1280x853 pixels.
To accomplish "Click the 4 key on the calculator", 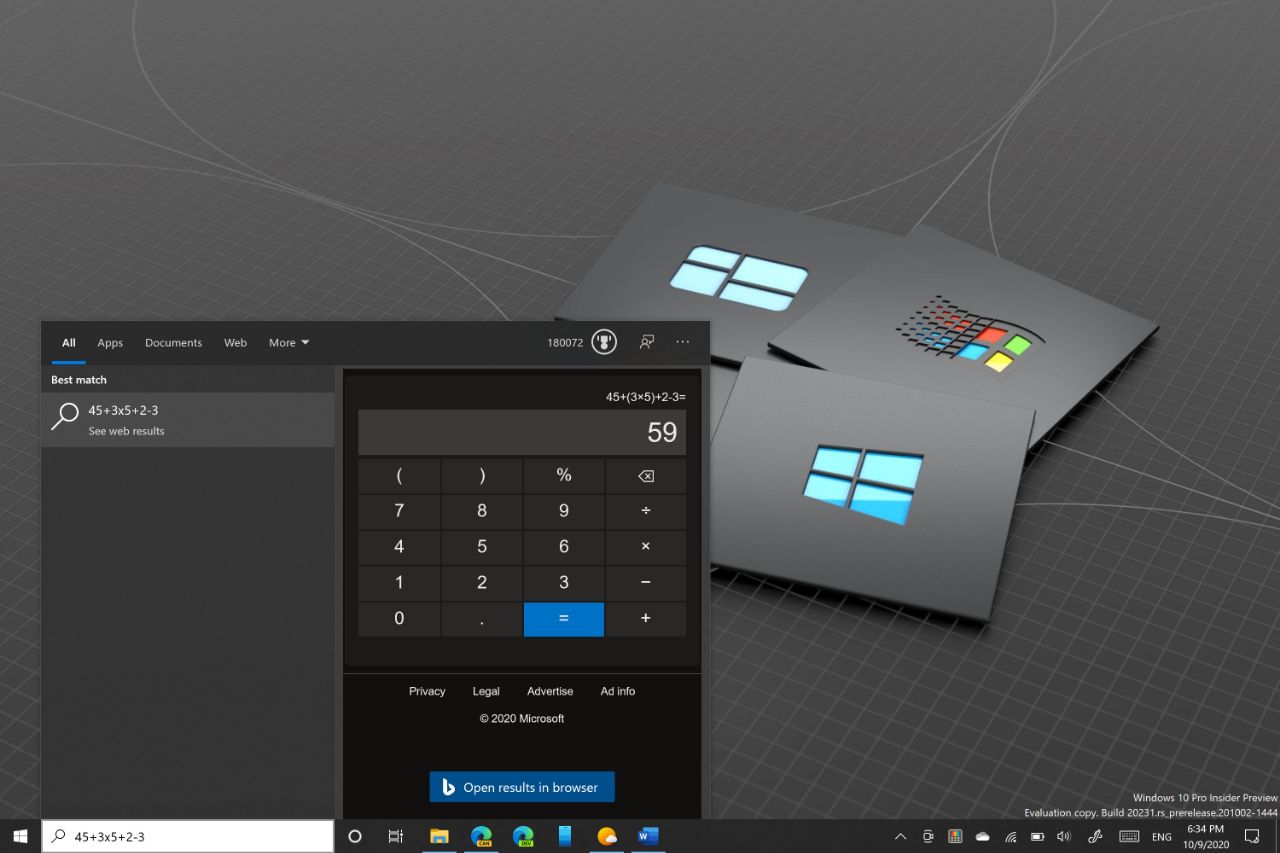I will pyautogui.click(x=399, y=547).
